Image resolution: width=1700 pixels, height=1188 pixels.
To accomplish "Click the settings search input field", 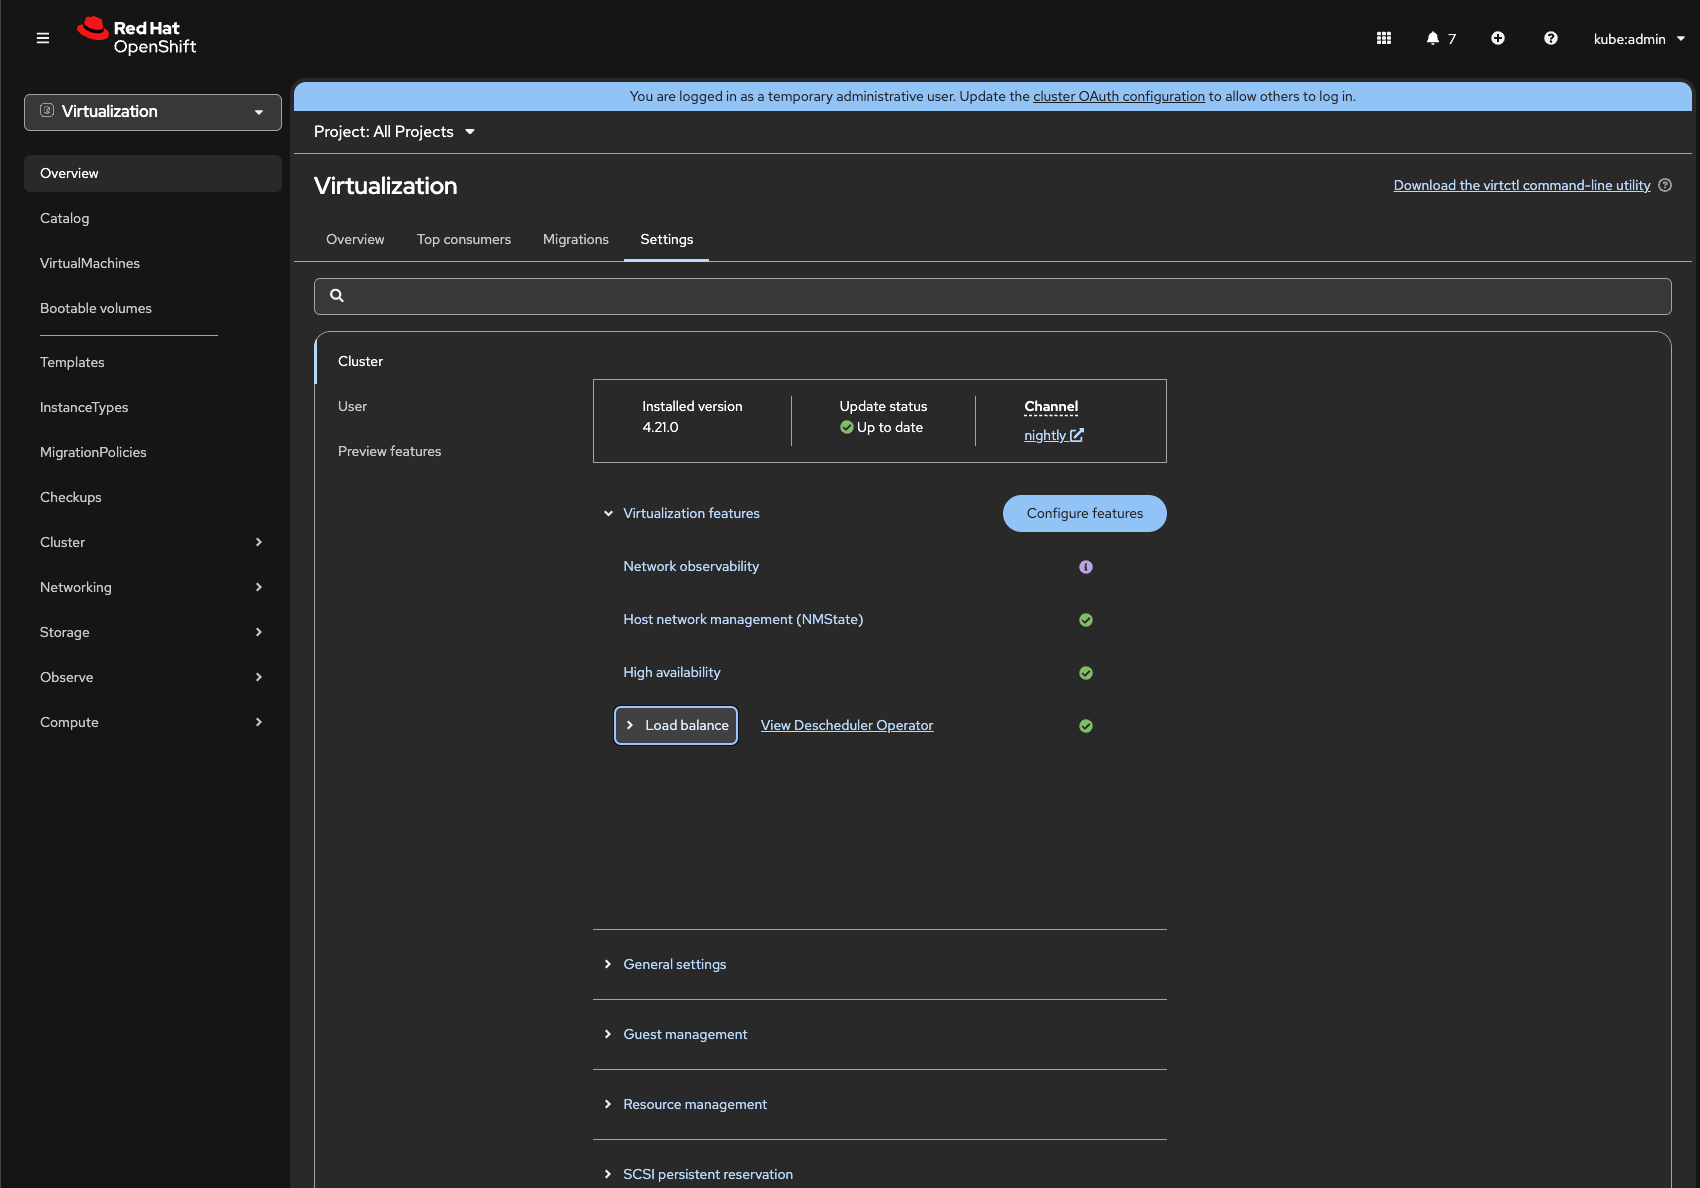I will [992, 296].
